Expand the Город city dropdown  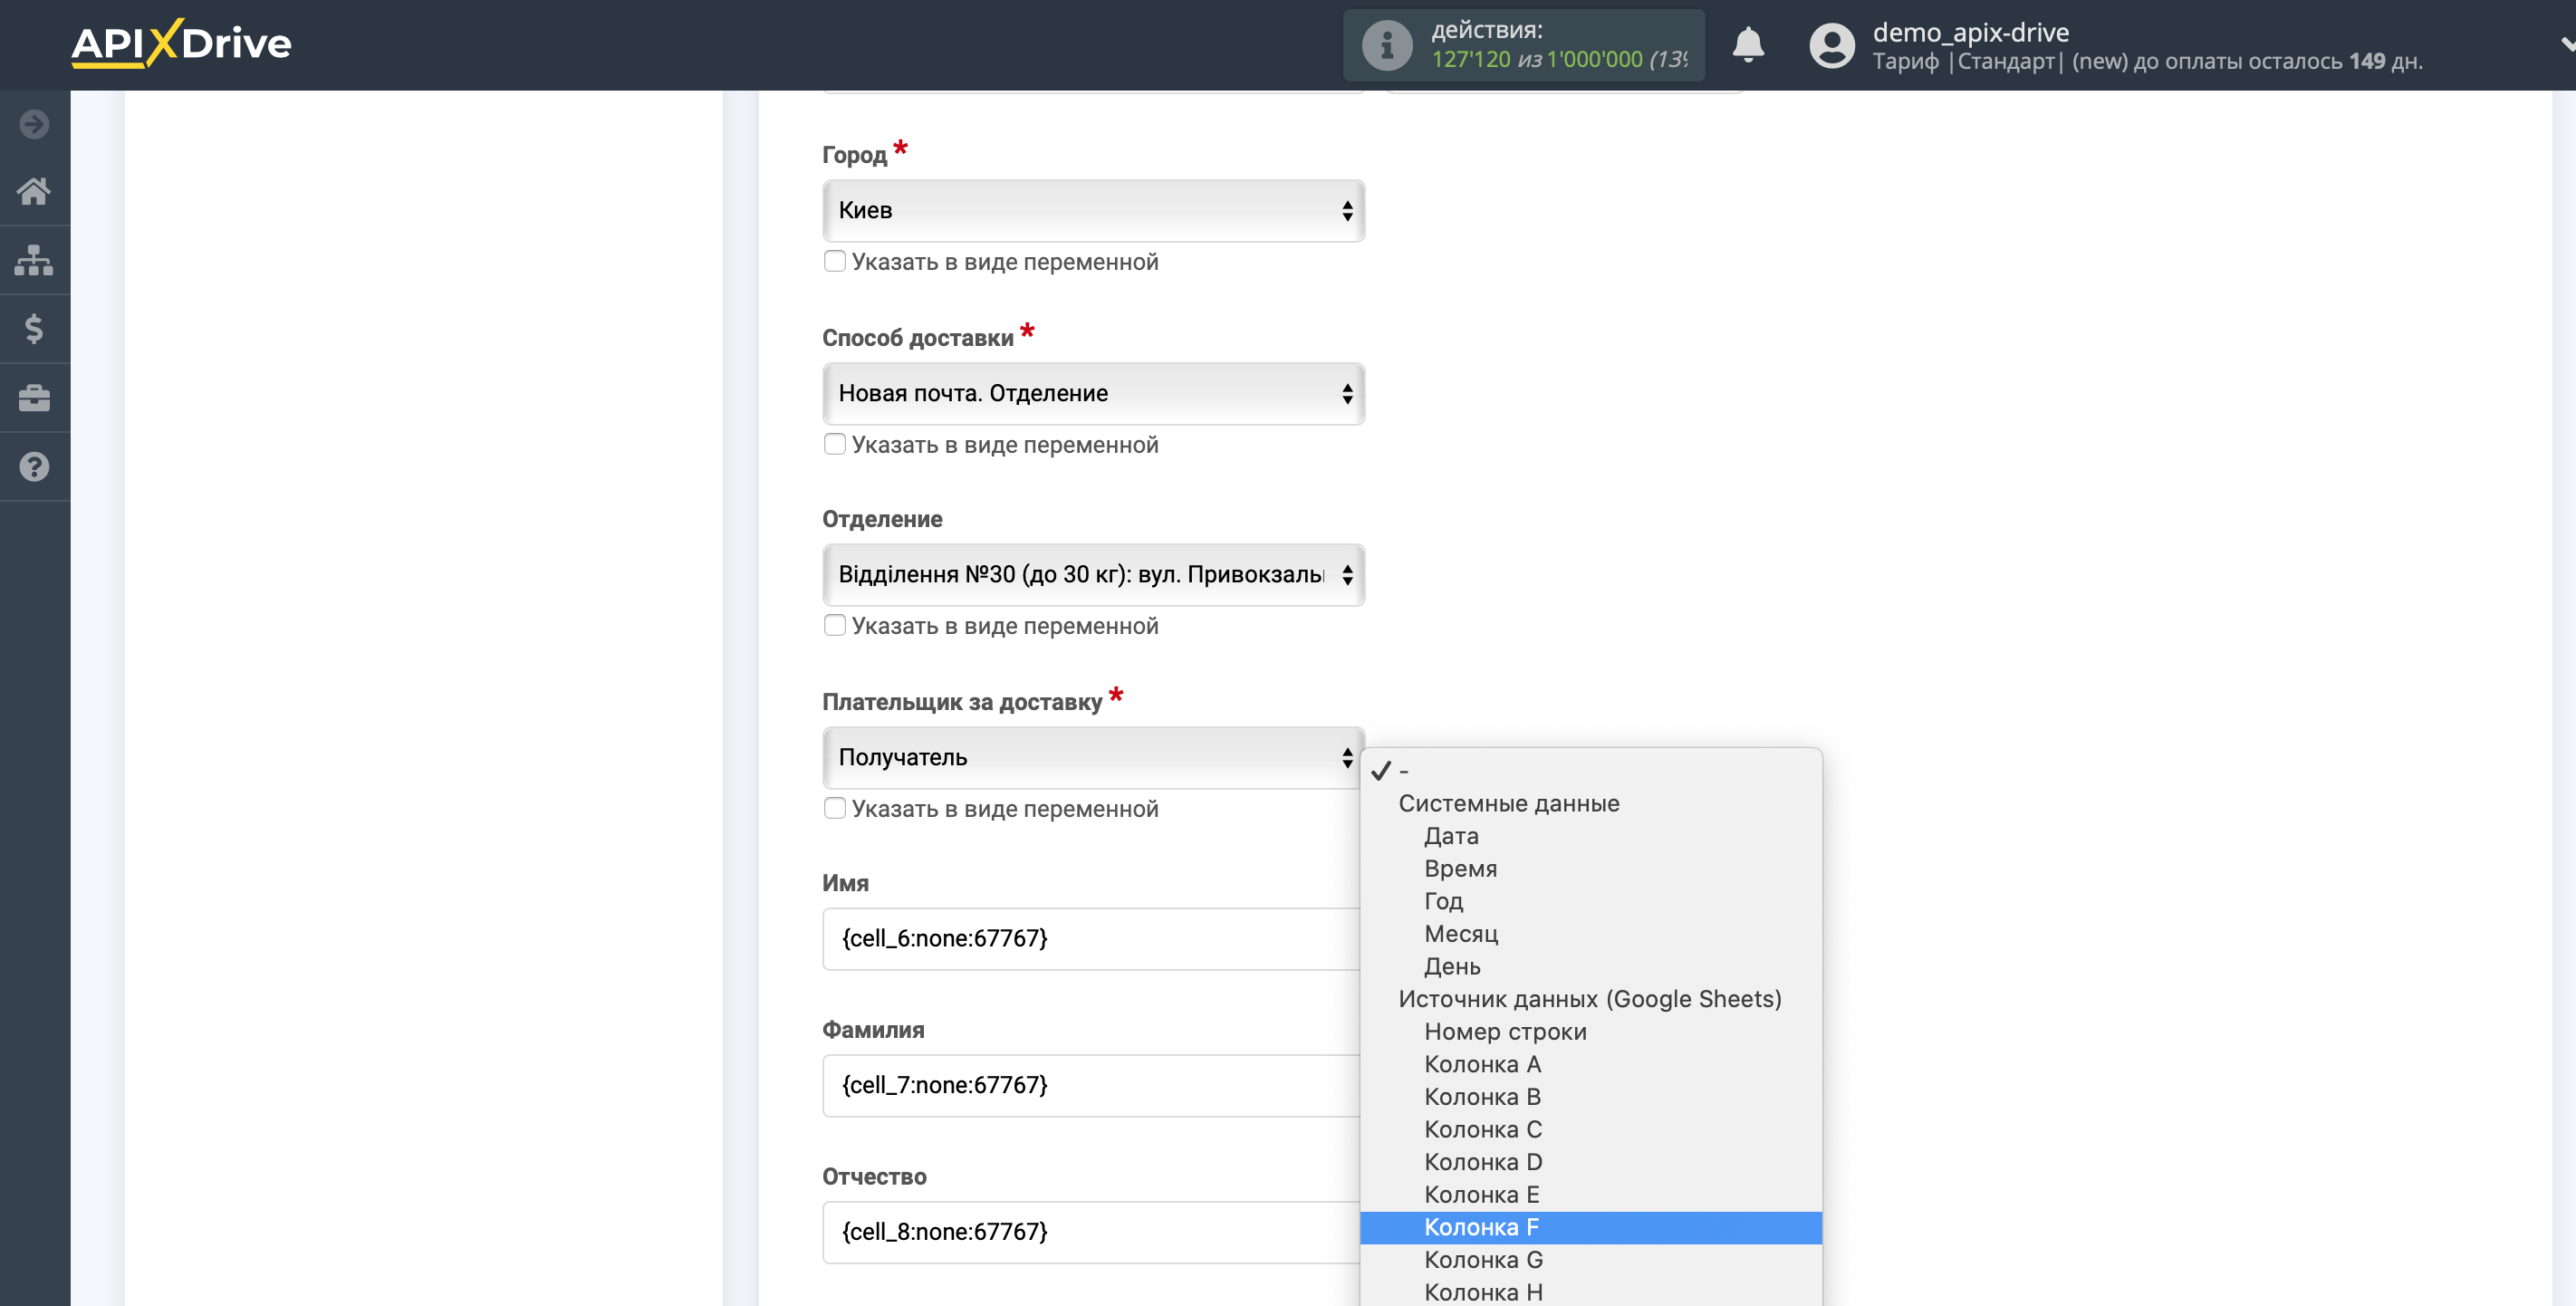1094,210
